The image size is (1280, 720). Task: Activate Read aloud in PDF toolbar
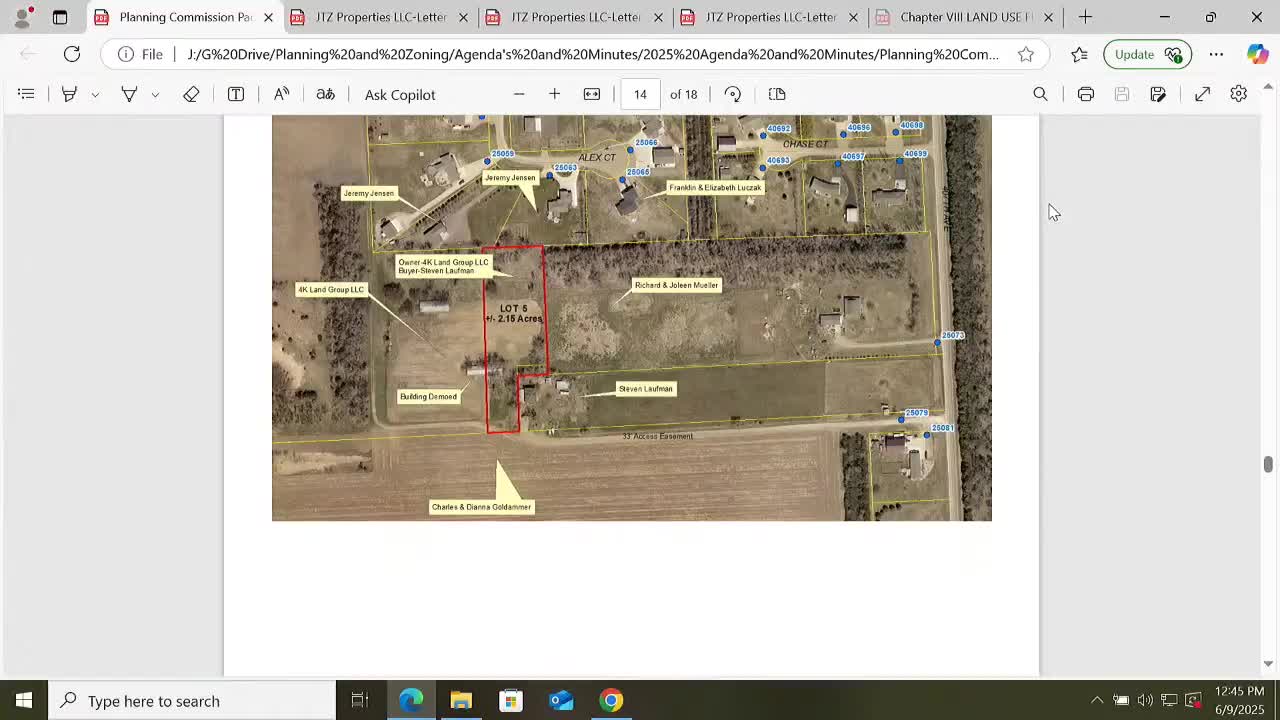point(282,94)
